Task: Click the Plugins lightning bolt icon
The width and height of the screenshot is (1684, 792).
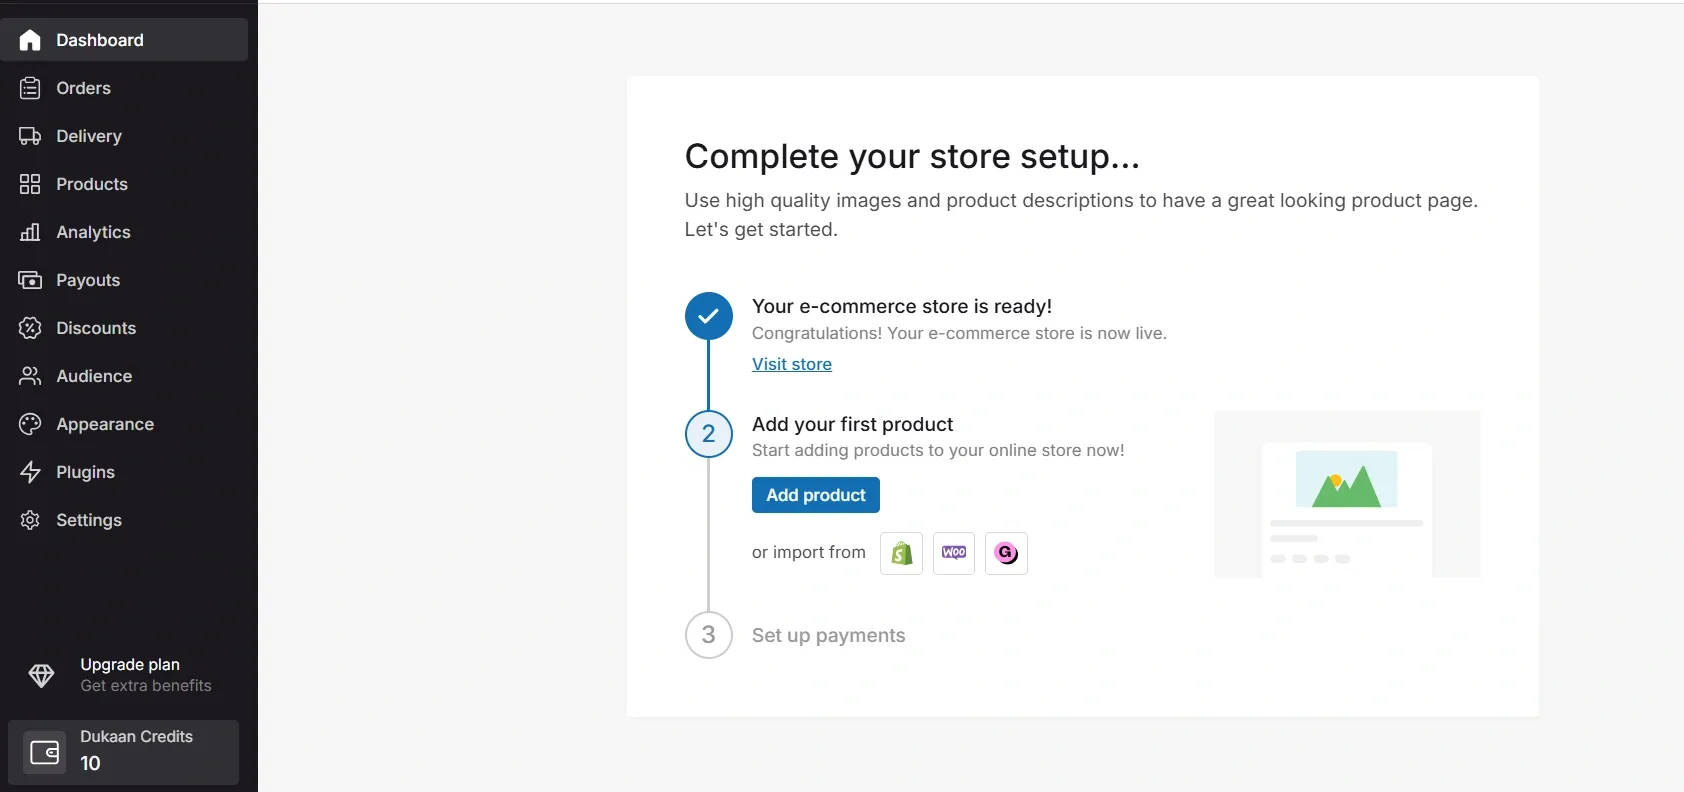Action: point(30,472)
